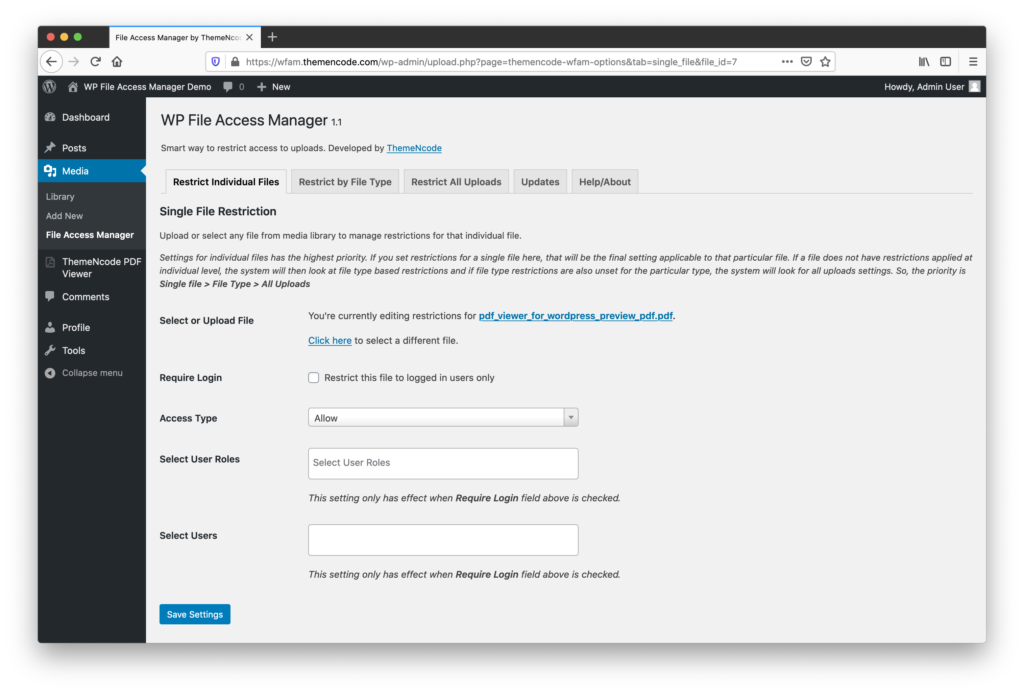Bookmark this page with the star icon
This screenshot has width=1024, height=693.
[825, 61]
